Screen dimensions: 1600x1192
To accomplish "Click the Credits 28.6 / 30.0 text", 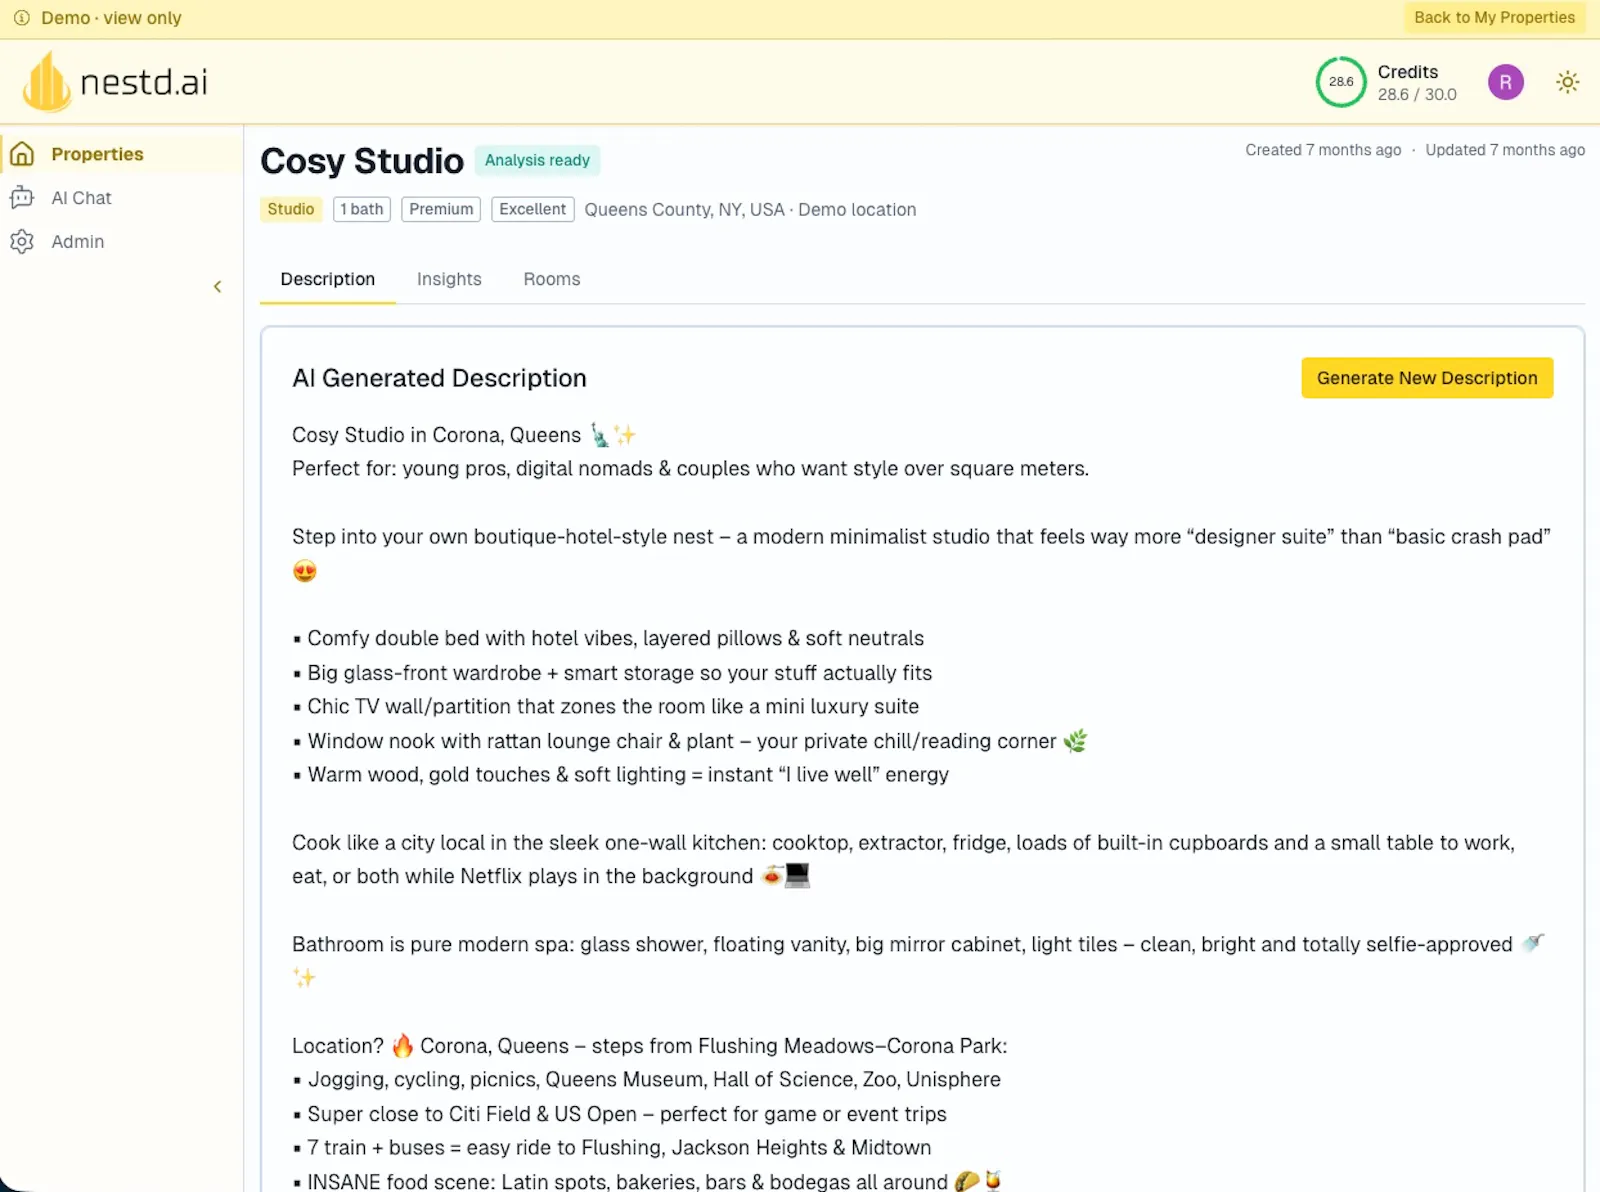I will click(x=1417, y=83).
